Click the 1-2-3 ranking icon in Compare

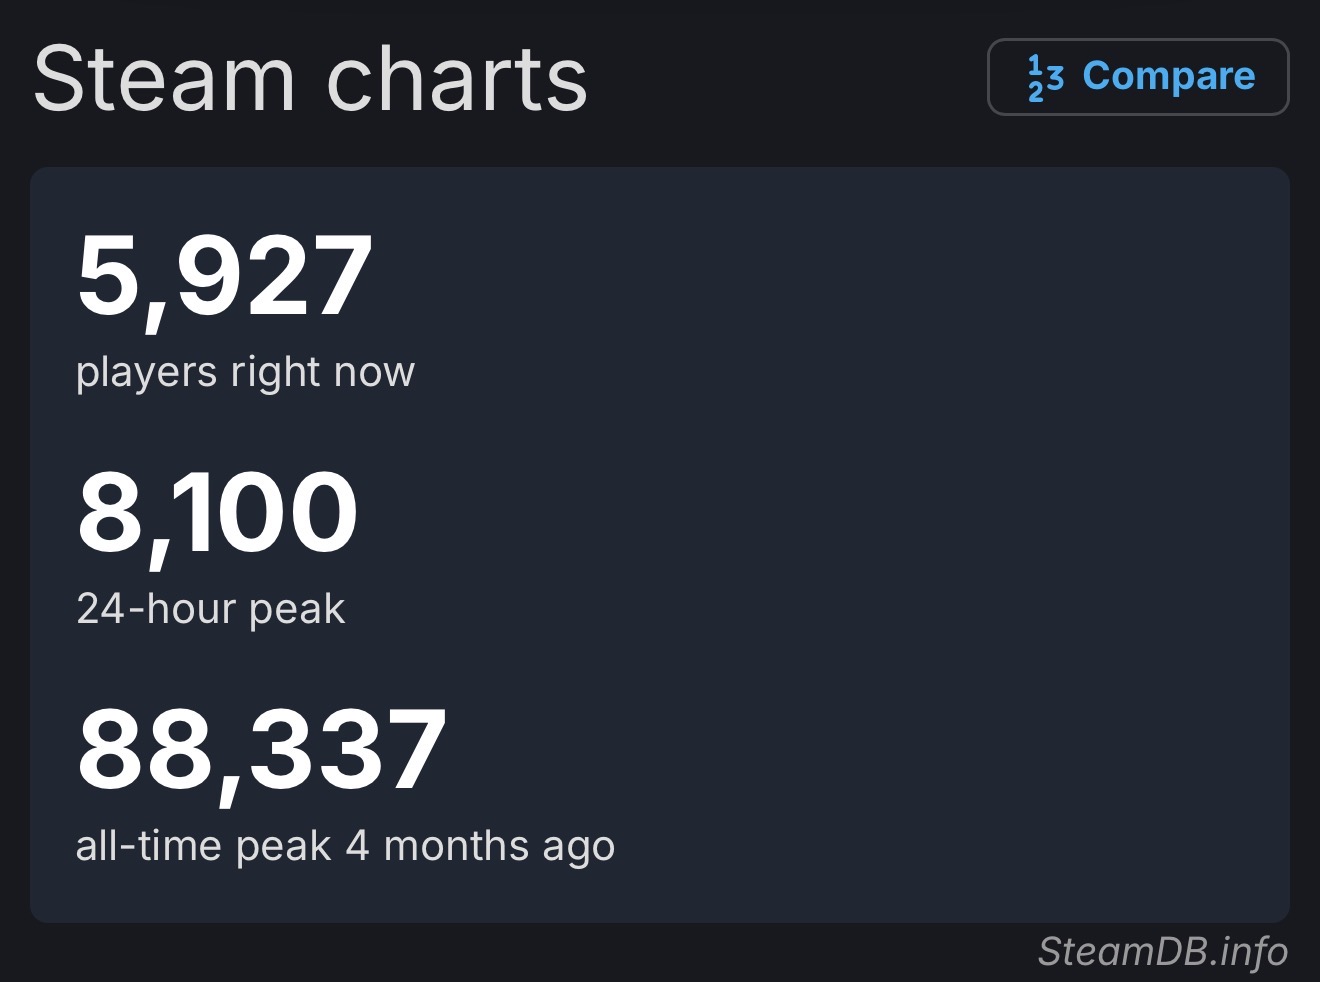1045,78
